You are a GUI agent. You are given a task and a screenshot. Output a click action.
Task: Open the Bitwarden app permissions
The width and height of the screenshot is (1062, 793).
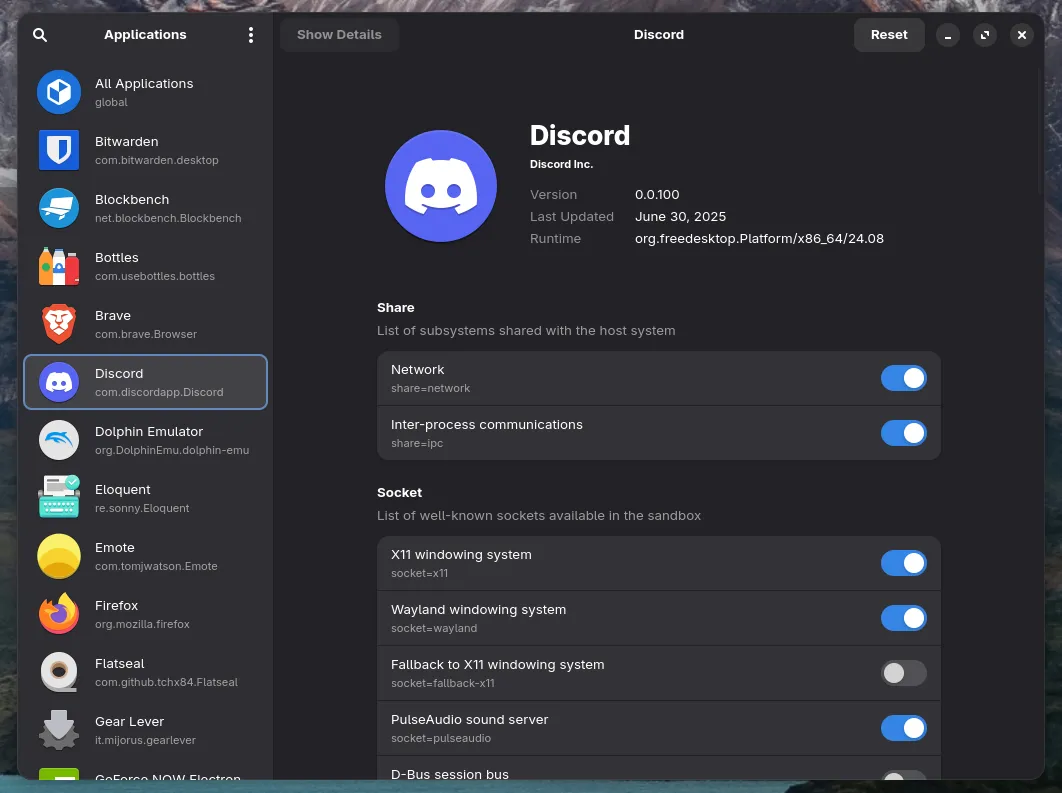(145, 150)
